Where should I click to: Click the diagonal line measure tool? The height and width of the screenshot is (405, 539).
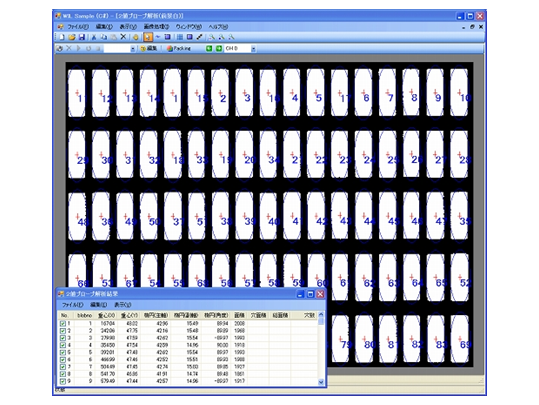coord(199,37)
